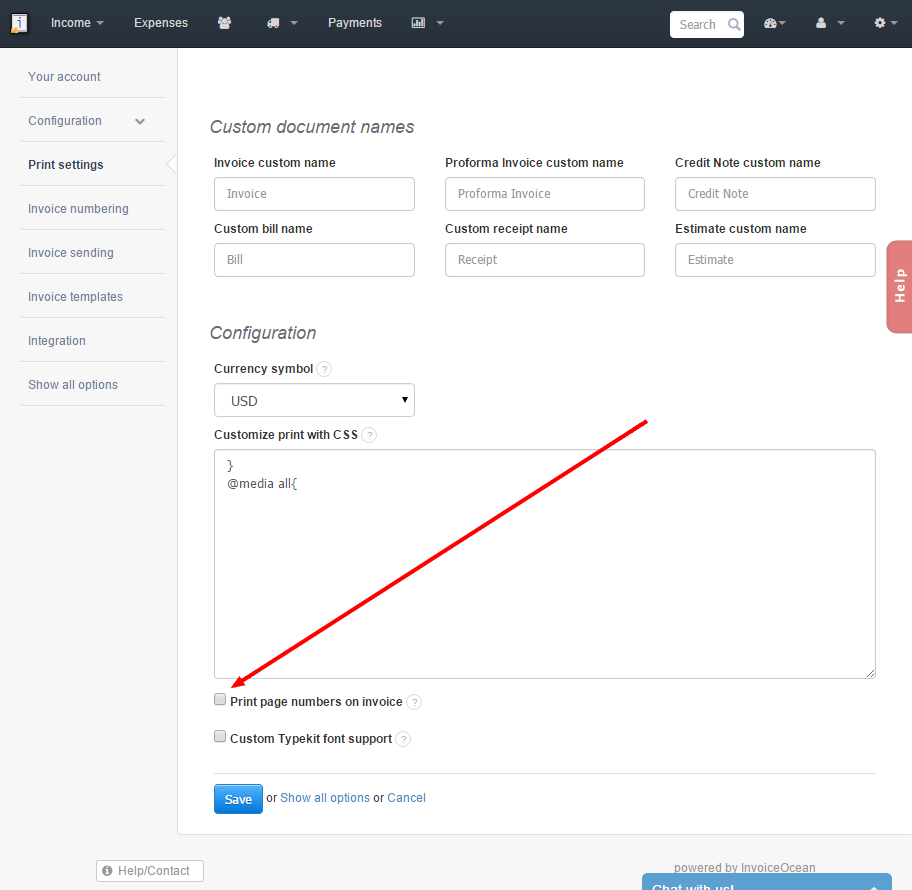The height and width of the screenshot is (890, 912).
Task: Open the truck warehouse menu icon
Action: [x=273, y=23]
